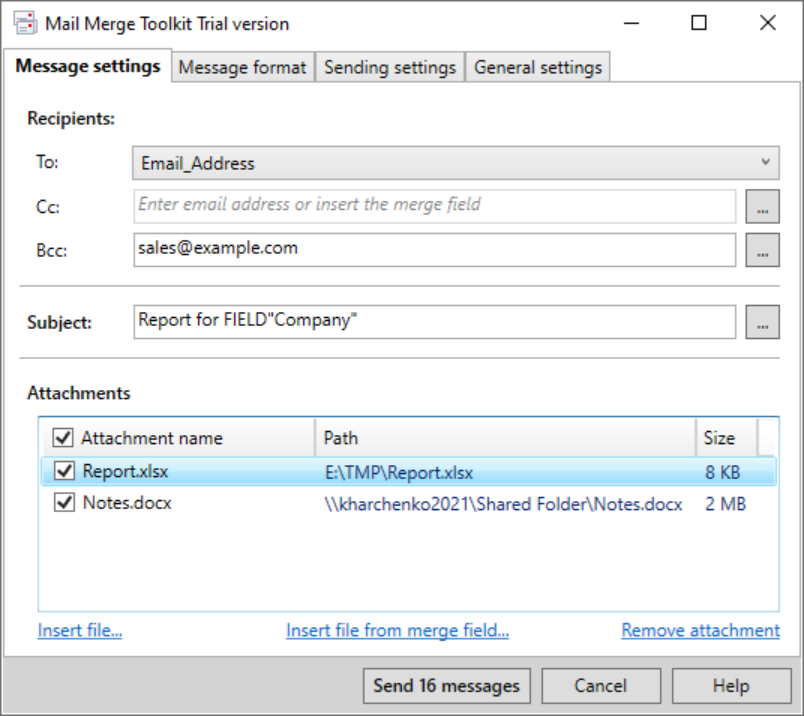Switch to the Message format tab

tap(242, 68)
